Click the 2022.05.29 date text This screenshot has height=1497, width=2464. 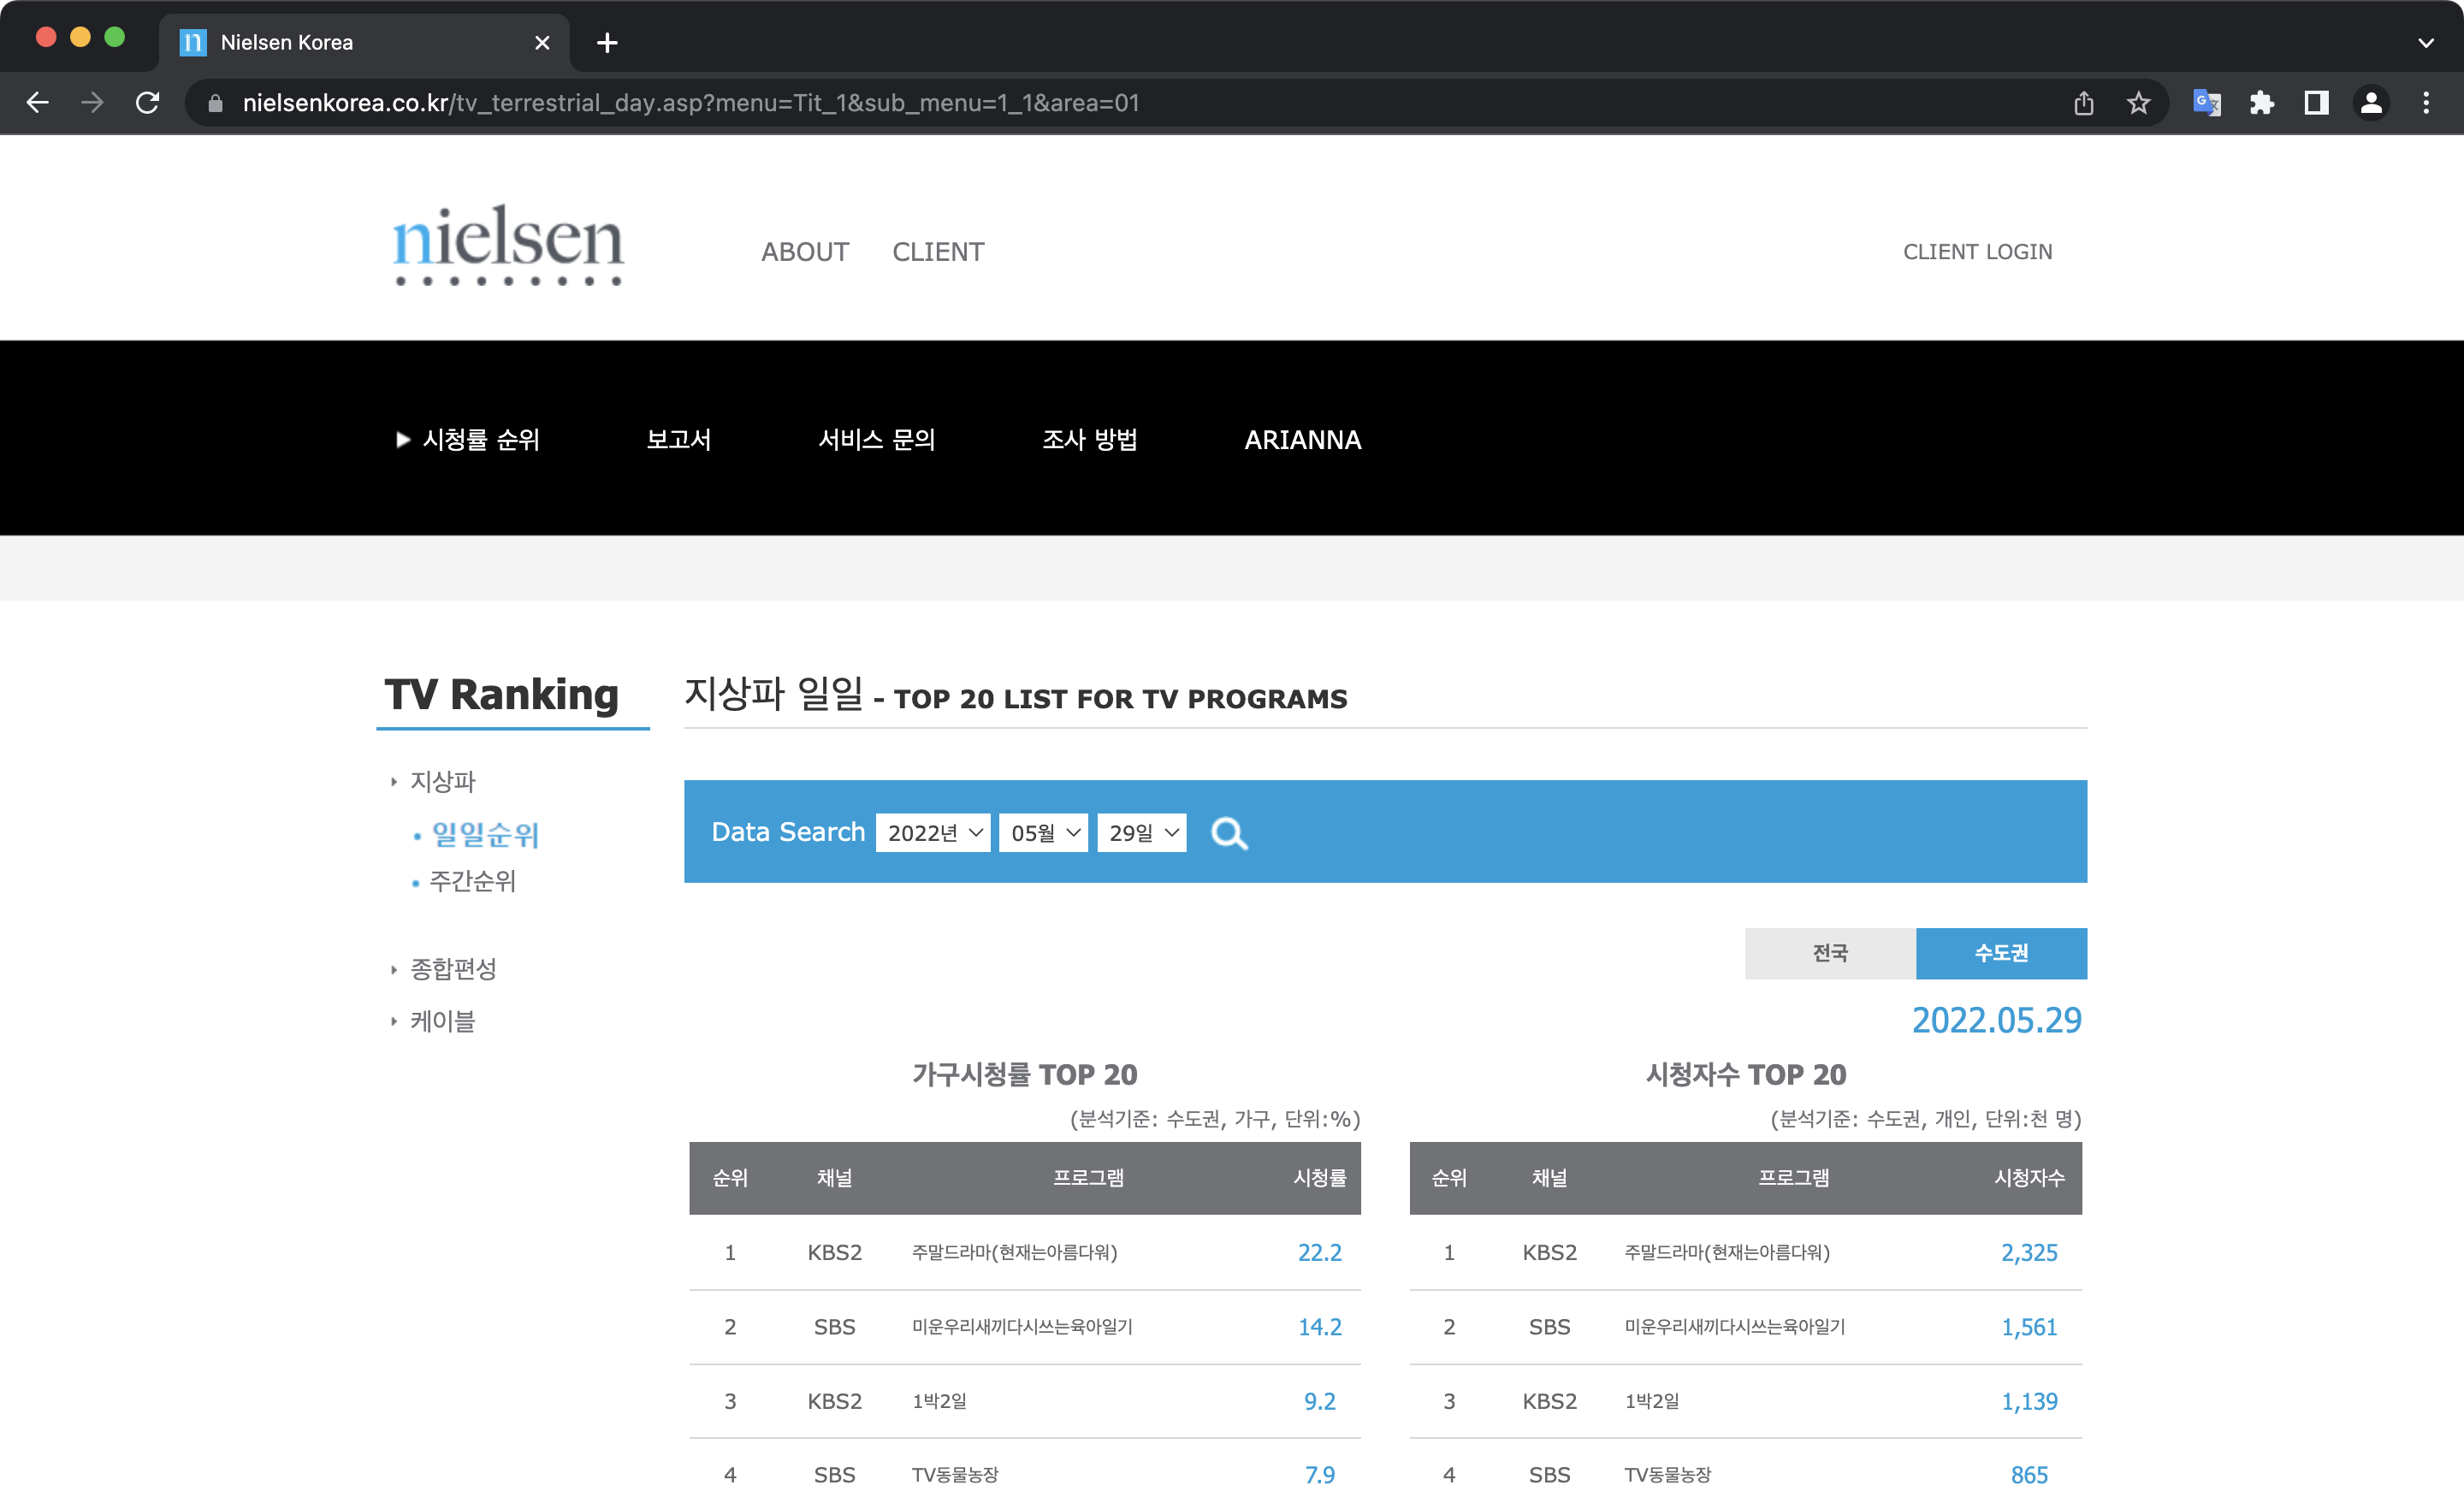tap(1997, 1020)
